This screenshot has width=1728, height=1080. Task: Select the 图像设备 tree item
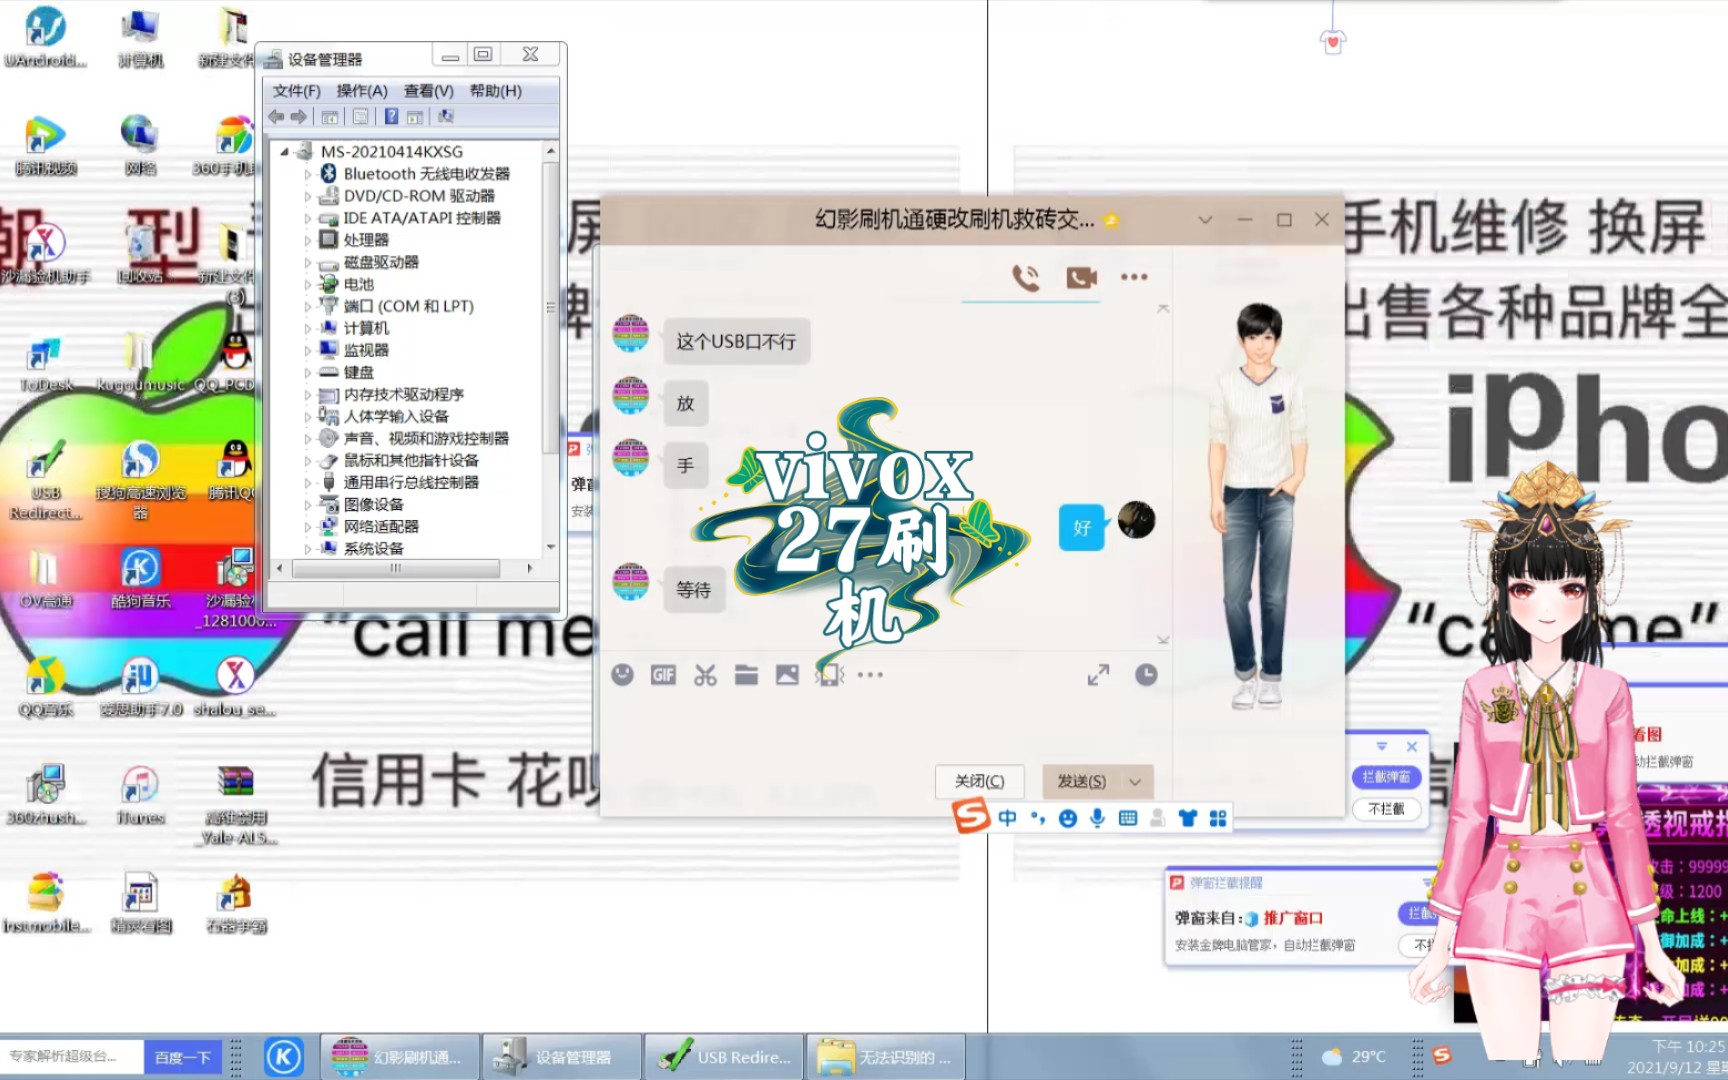click(x=374, y=504)
